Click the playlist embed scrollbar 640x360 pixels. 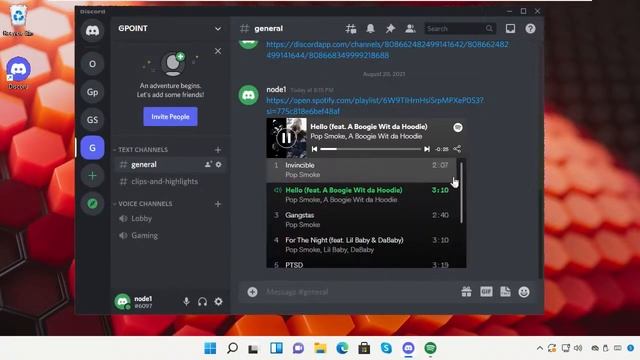(x=462, y=193)
